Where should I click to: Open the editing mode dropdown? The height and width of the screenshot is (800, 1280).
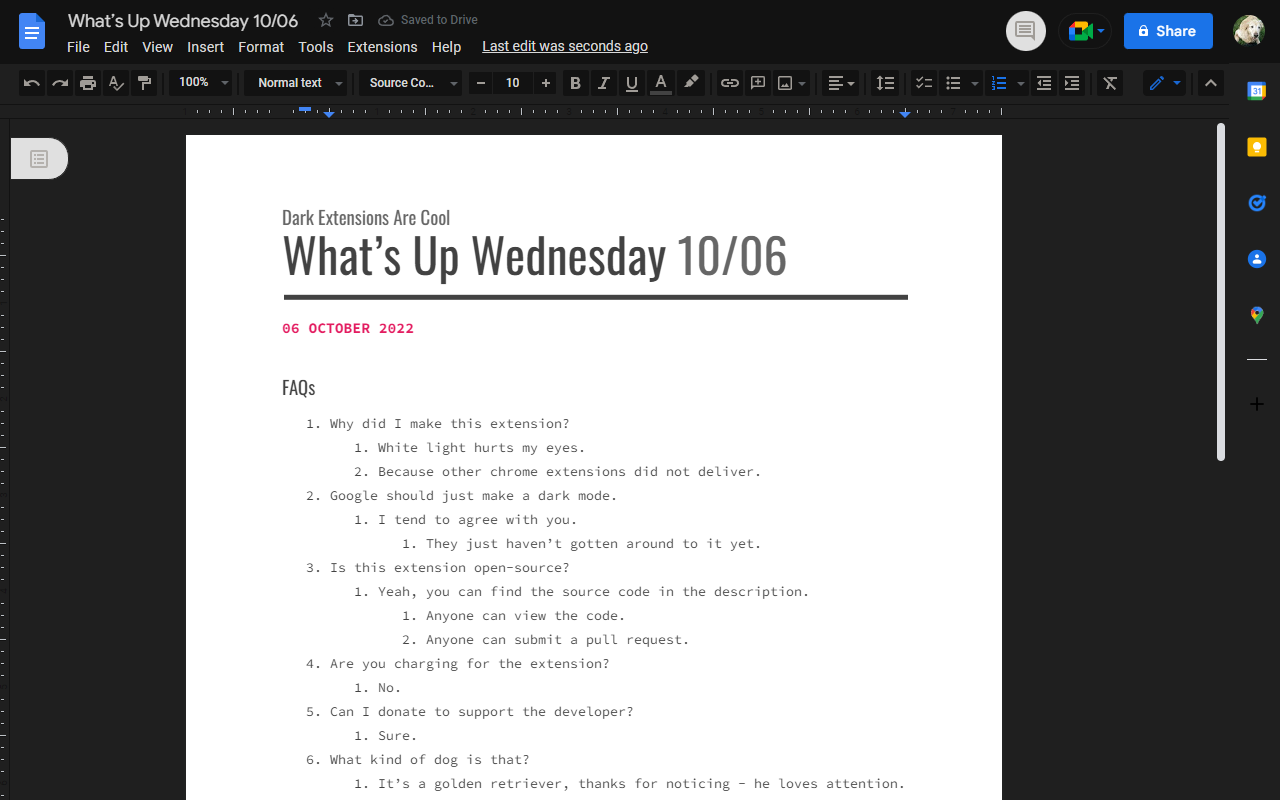click(x=1163, y=83)
